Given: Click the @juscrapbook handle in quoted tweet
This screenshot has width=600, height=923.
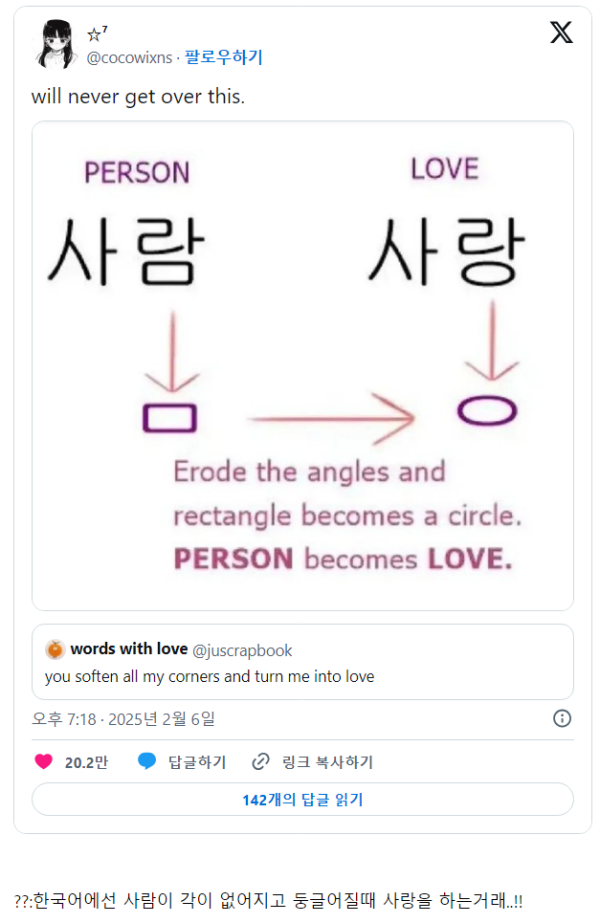Looking at the screenshot, I should coord(243,648).
